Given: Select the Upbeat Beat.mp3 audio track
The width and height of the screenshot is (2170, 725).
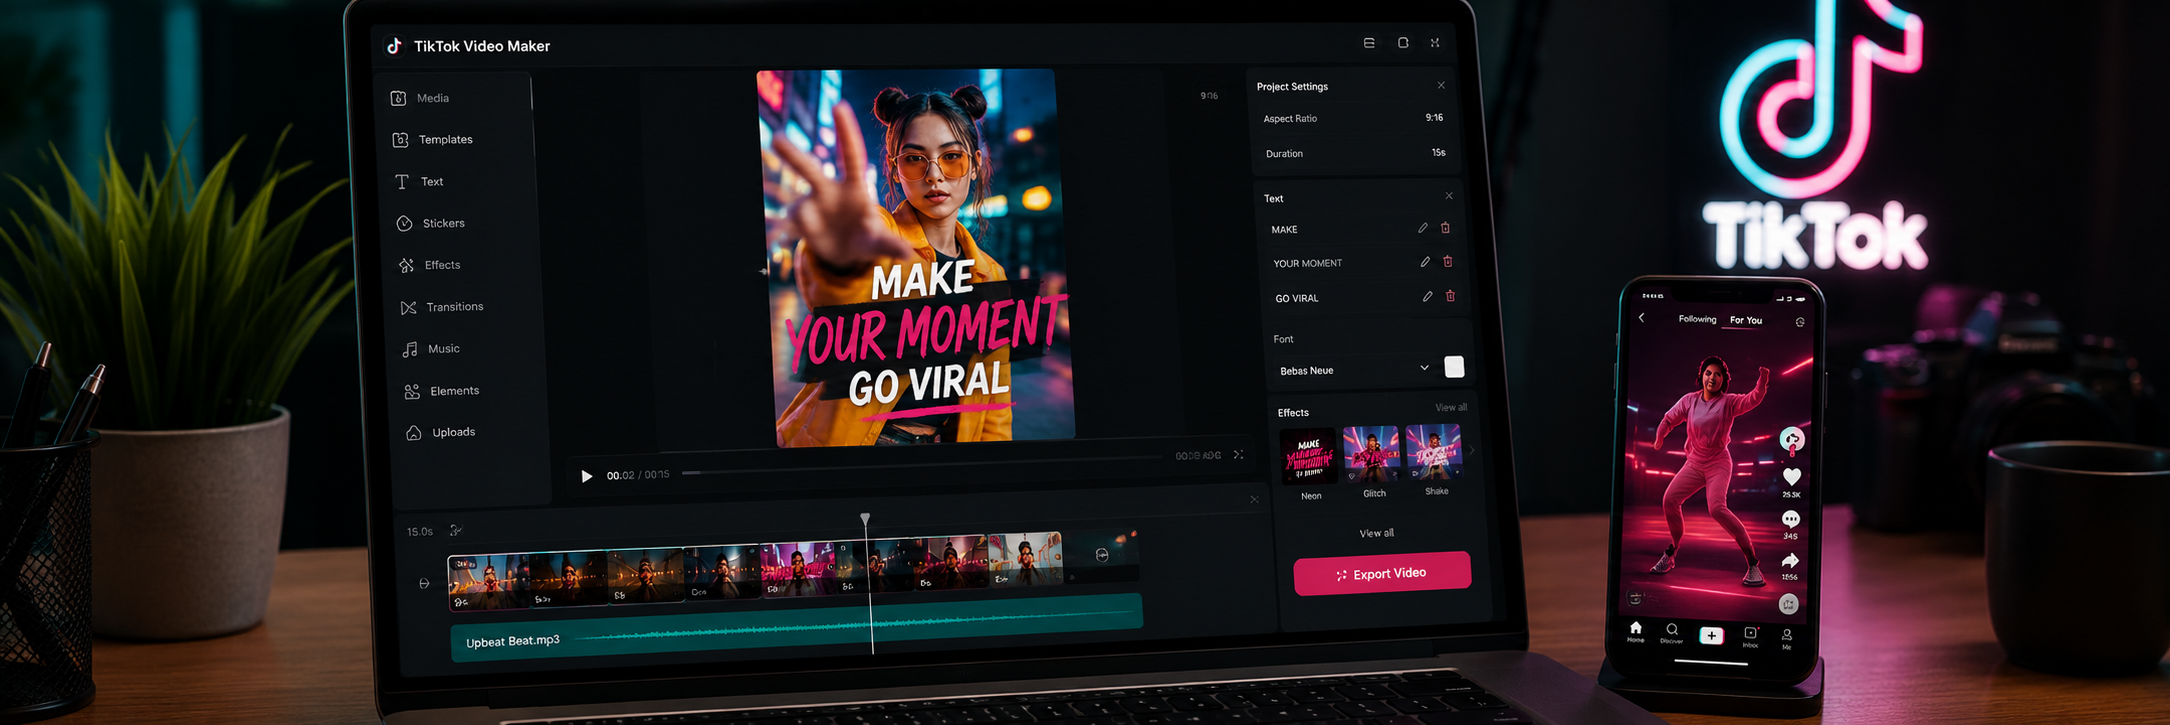Looking at the screenshot, I should pos(796,628).
